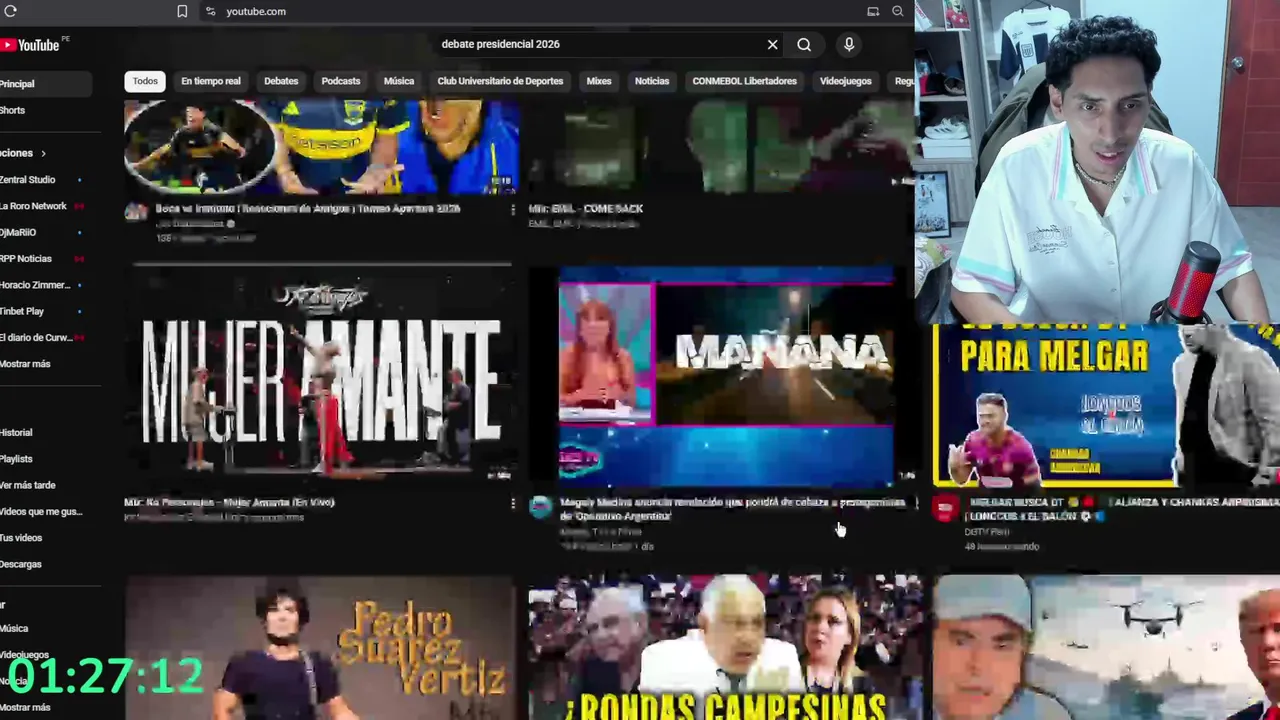Open the 'Mujer Amante (En Vivo)' video title

(x=229, y=503)
